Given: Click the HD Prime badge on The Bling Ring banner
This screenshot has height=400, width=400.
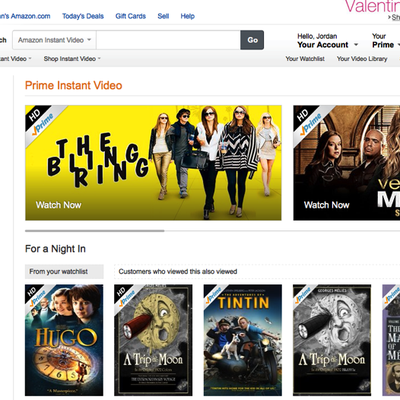Looking at the screenshot, I should point(41,122).
